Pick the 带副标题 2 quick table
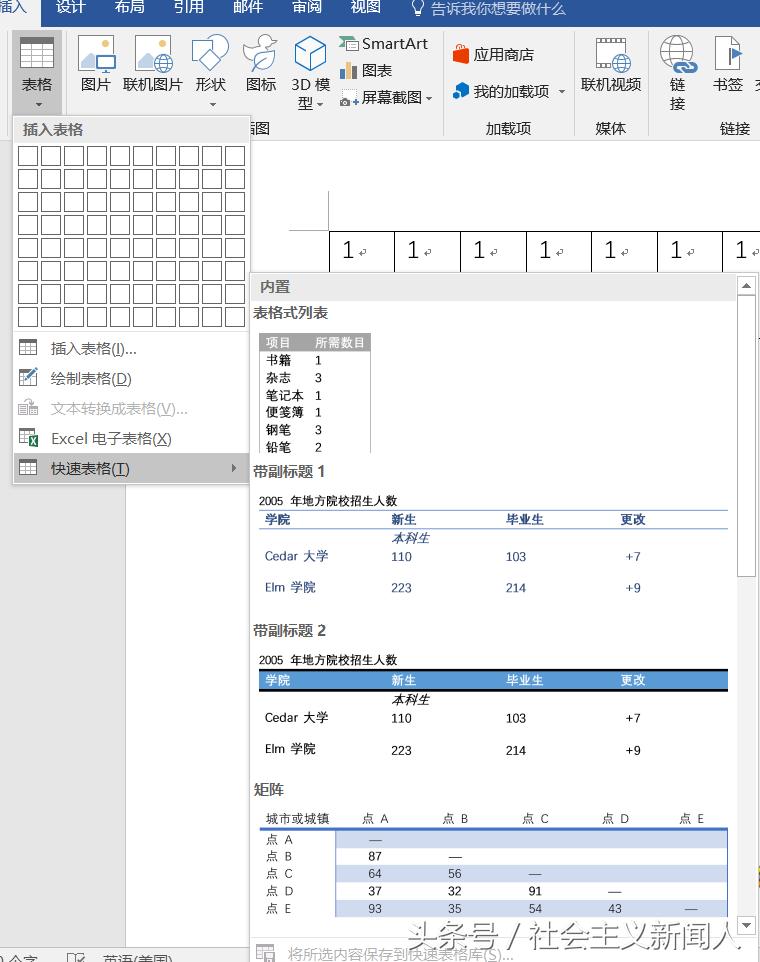This screenshot has width=760, height=962. 493,706
